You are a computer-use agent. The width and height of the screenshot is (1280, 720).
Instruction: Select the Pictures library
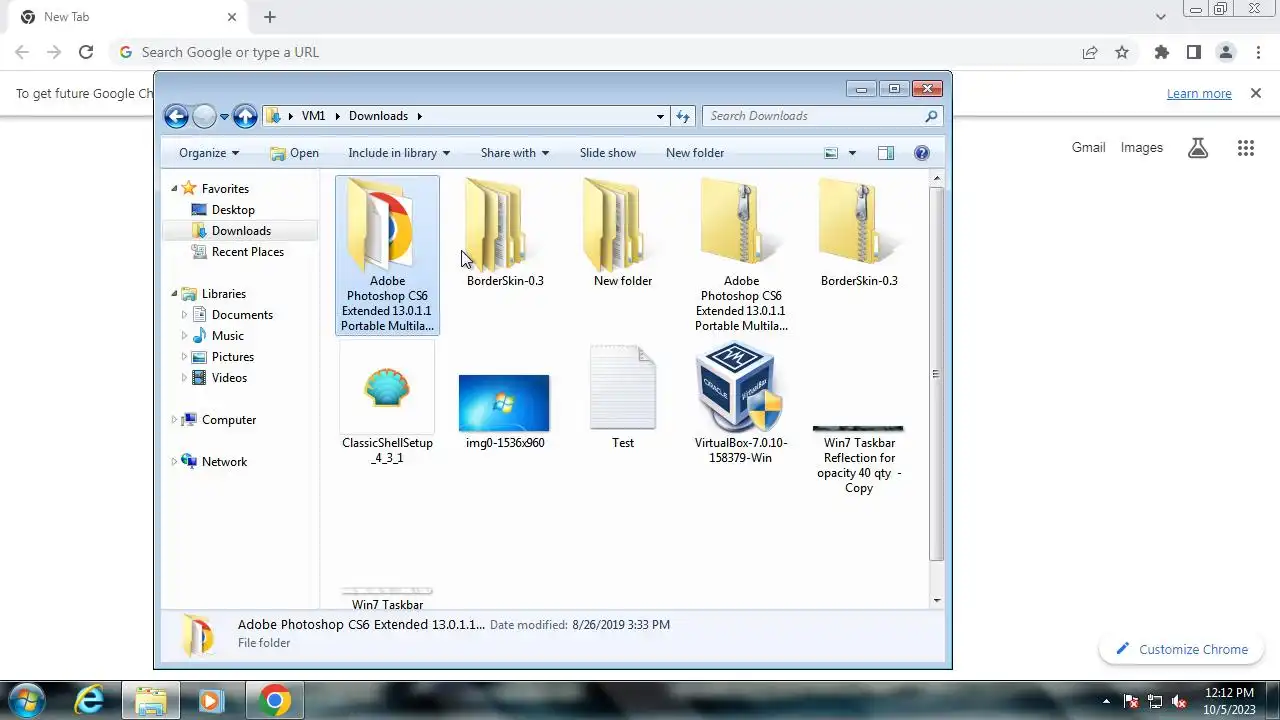(232, 357)
